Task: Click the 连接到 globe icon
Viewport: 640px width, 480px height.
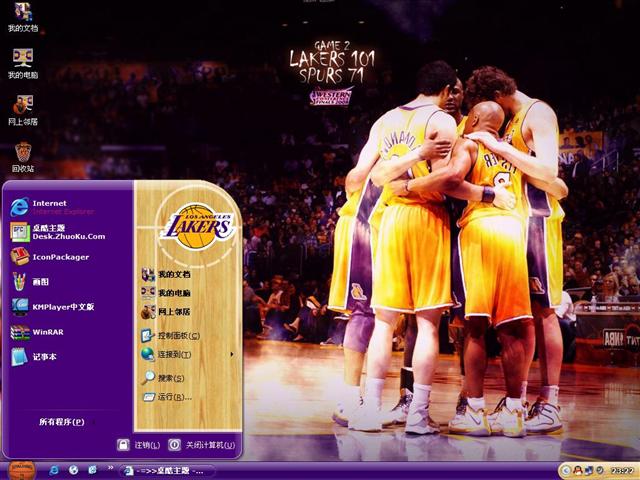Action: (147, 354)
